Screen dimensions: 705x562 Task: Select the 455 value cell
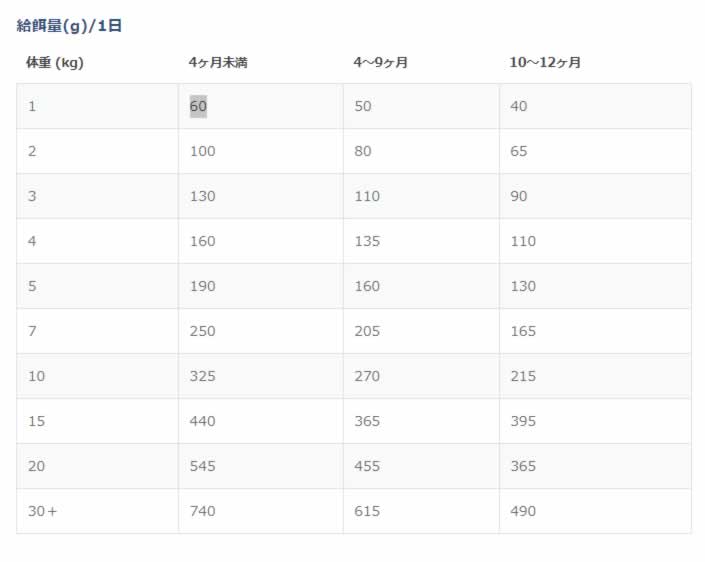pos(367,466)
